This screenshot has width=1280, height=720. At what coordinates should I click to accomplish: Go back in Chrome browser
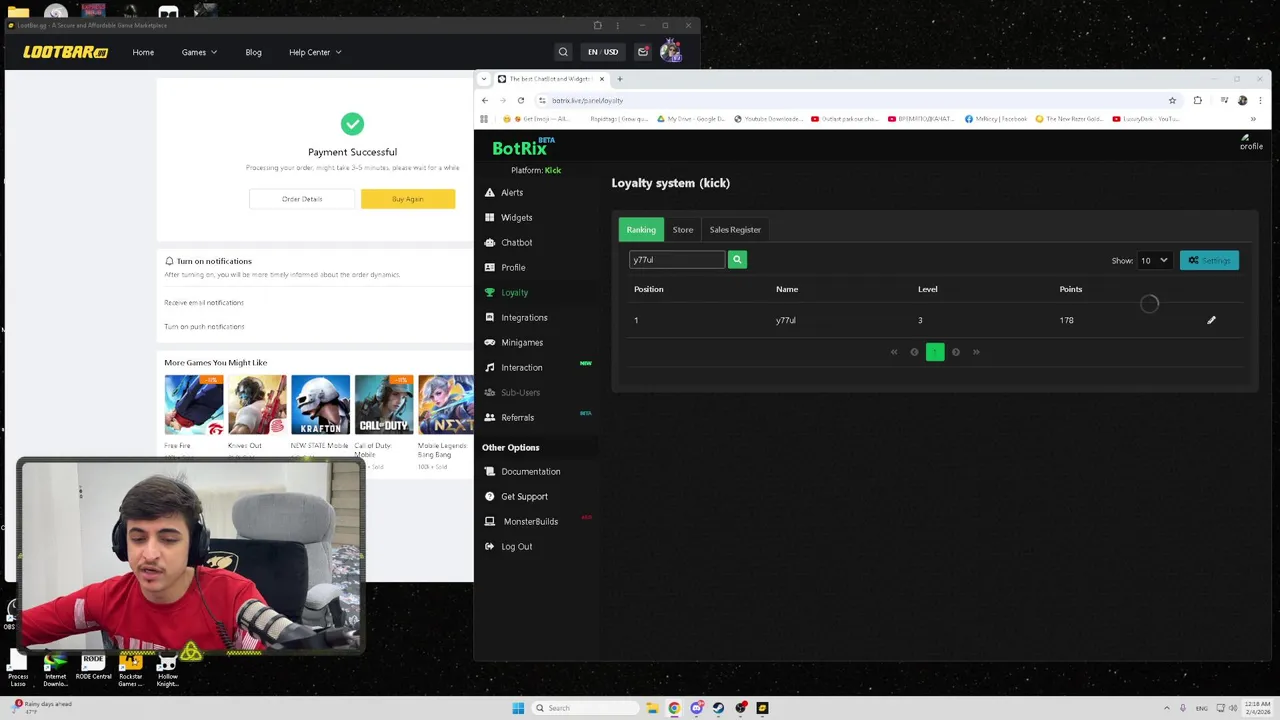click(x=485, y=100)
